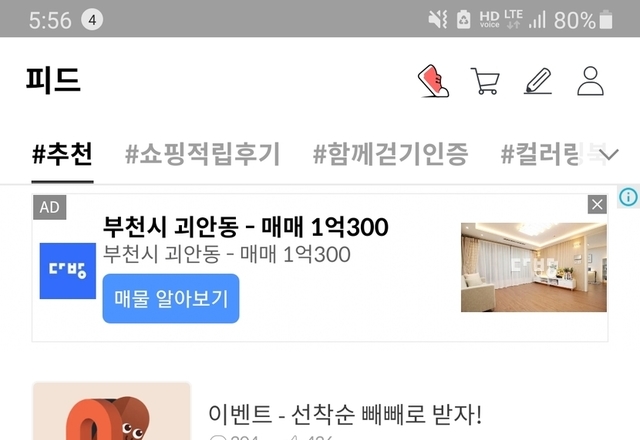
Task: Tap the ad info icon
Action: click(628, 197)
